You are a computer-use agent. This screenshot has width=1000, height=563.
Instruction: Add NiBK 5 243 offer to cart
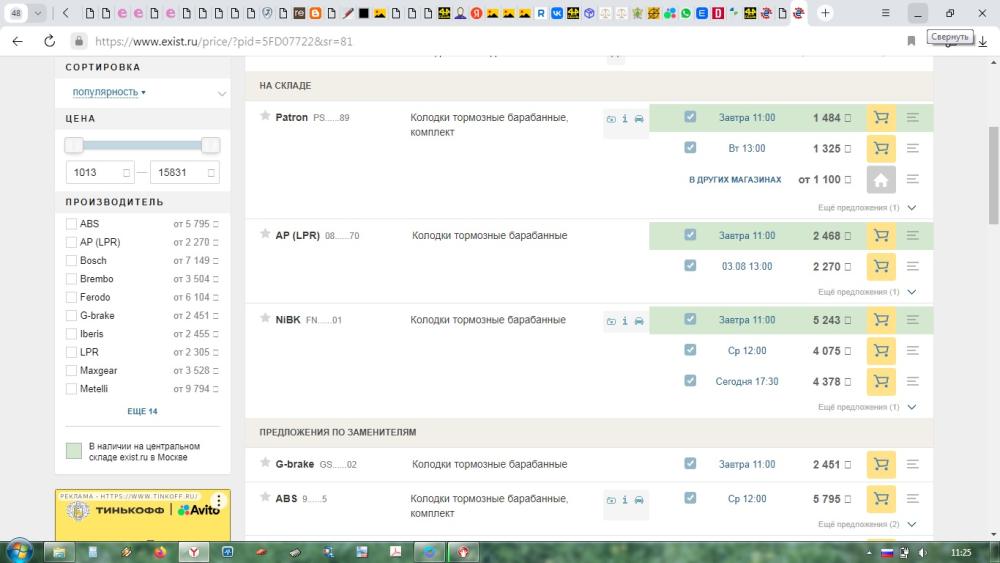point(881,320)
